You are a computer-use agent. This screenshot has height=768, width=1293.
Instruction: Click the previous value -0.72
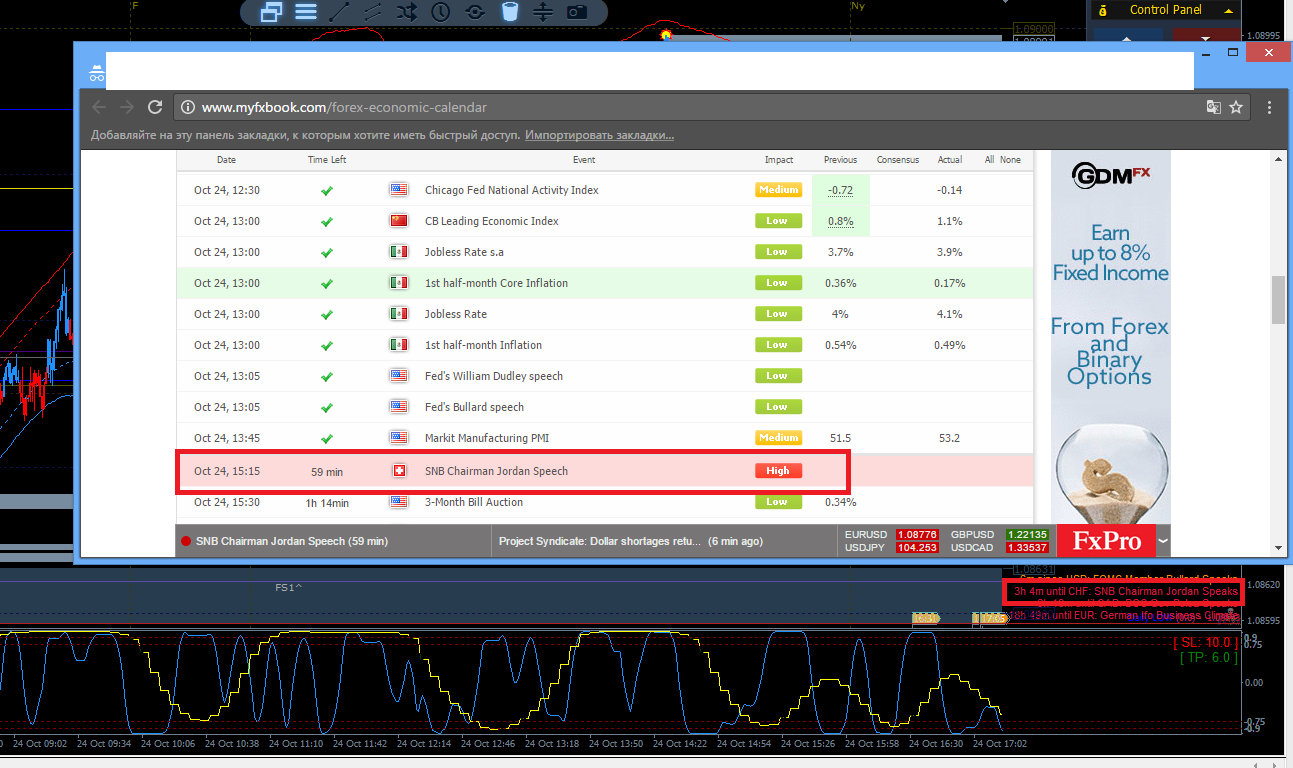[840, 190]
